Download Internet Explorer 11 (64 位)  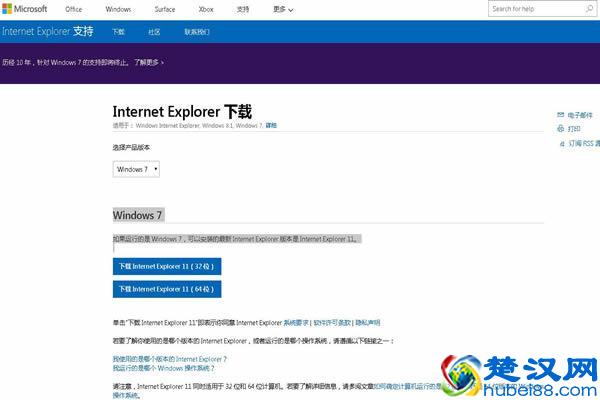[x=167, y=289]
